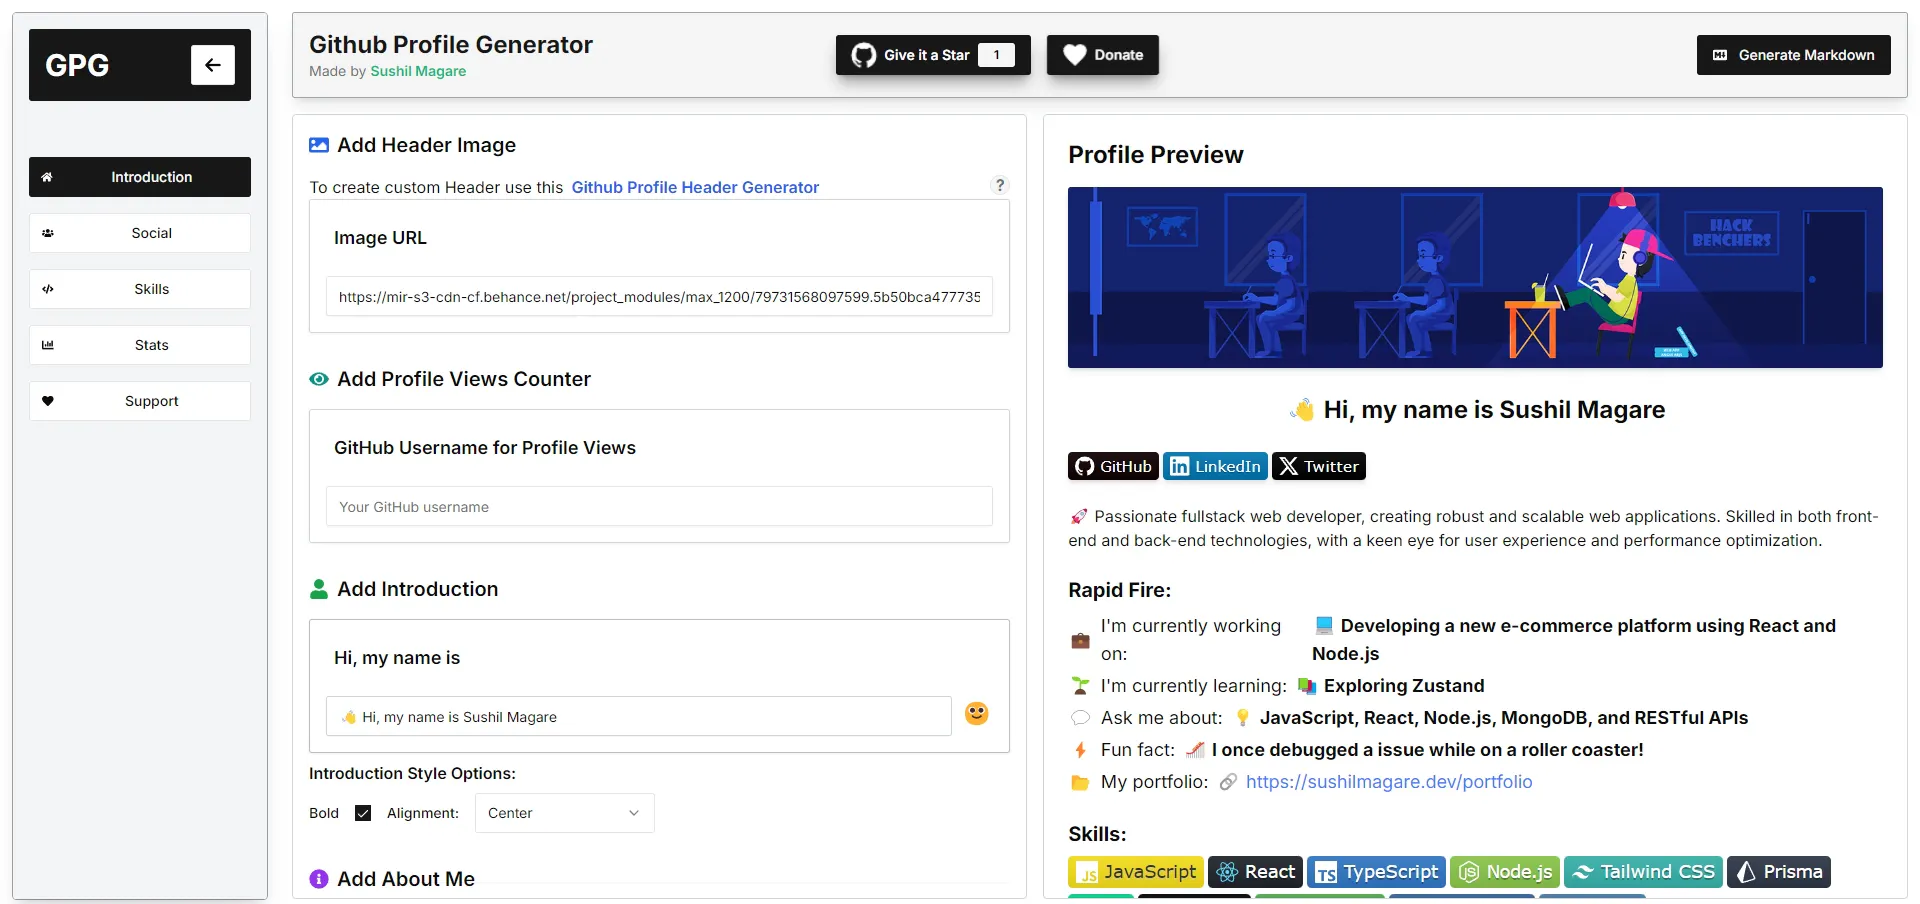Click the Add About Me info icon
Screen dimensions: 1920x904
coord(319,879)
